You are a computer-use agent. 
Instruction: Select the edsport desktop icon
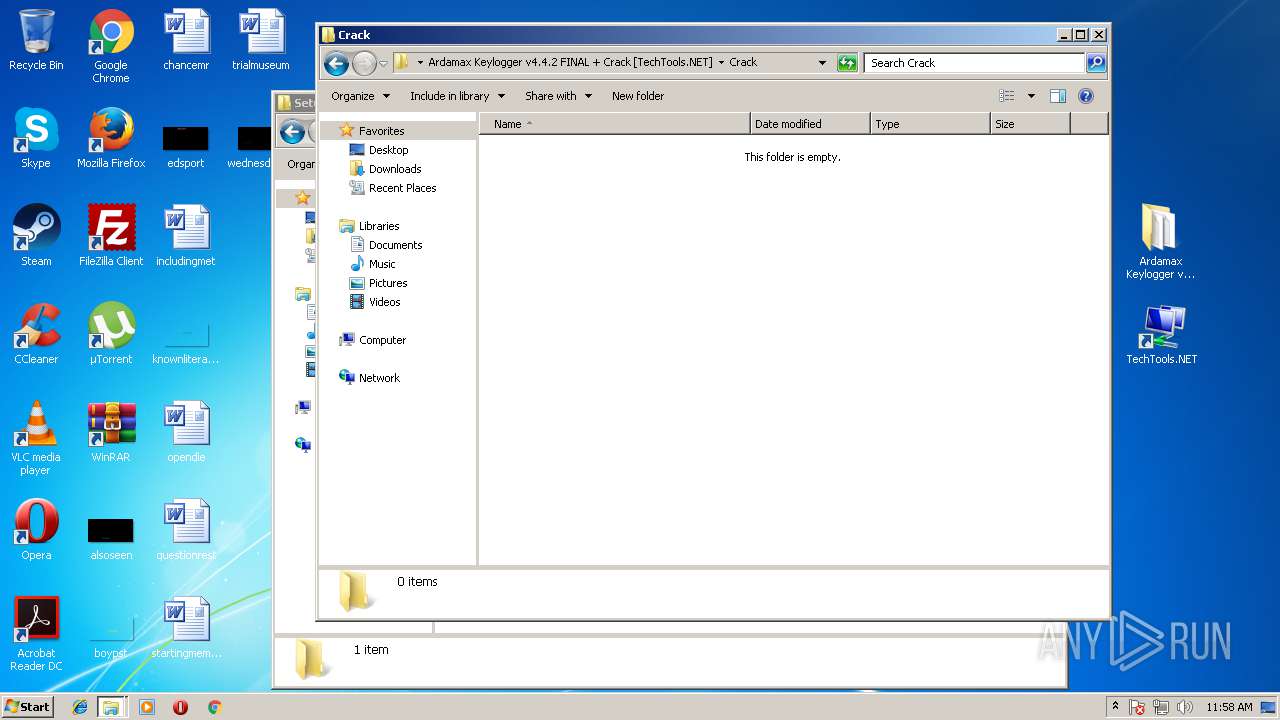coord(186,144)
